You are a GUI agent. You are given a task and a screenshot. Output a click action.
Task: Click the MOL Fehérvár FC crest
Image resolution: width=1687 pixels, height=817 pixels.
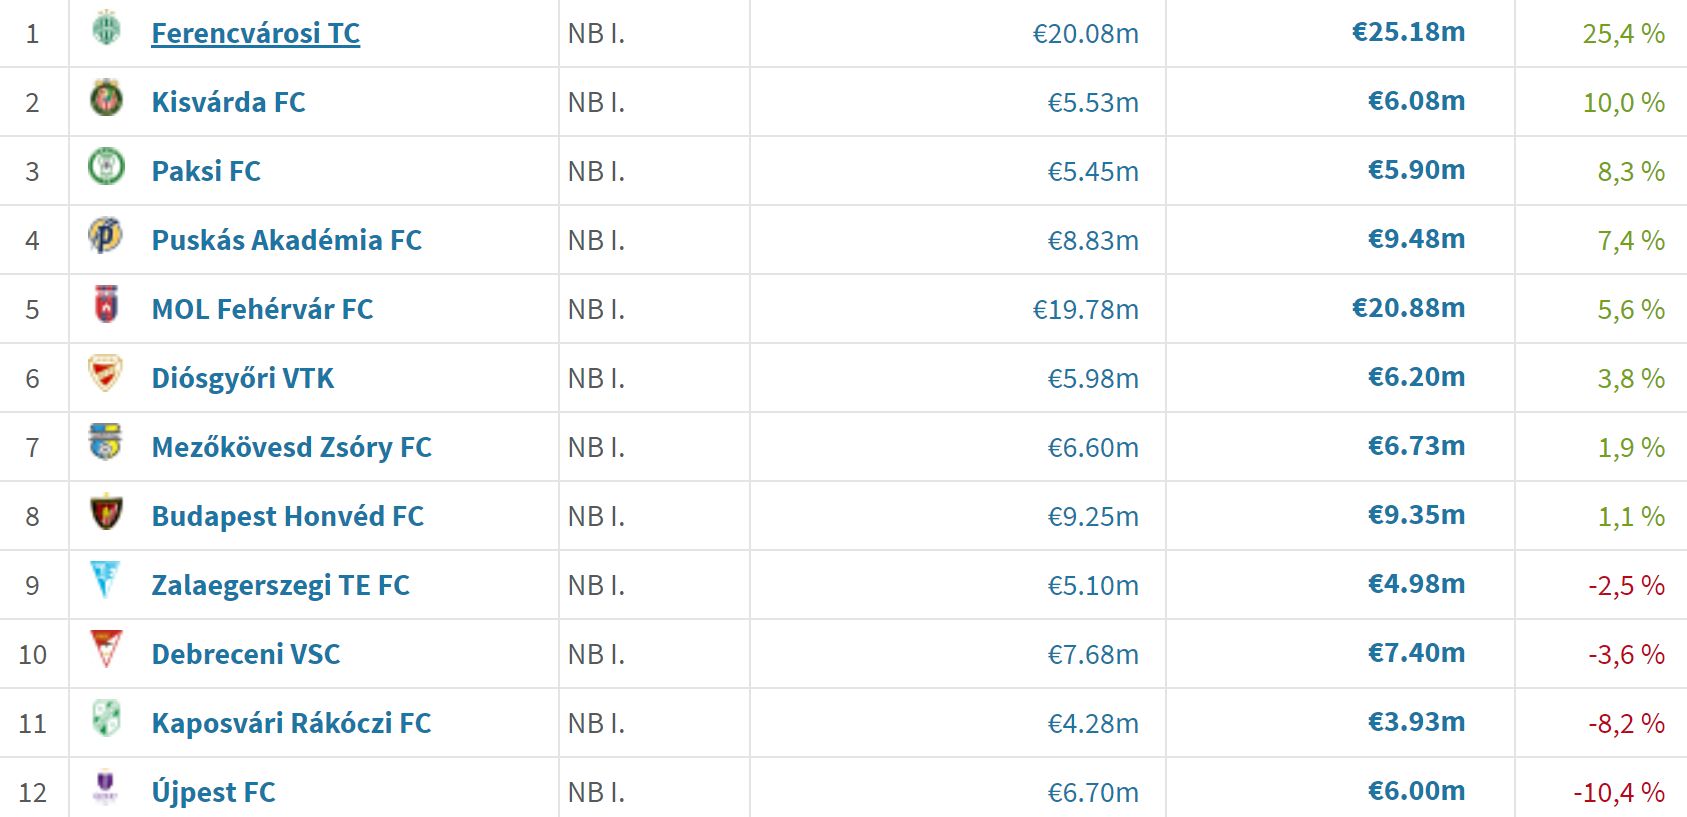(x=106, y=304)
